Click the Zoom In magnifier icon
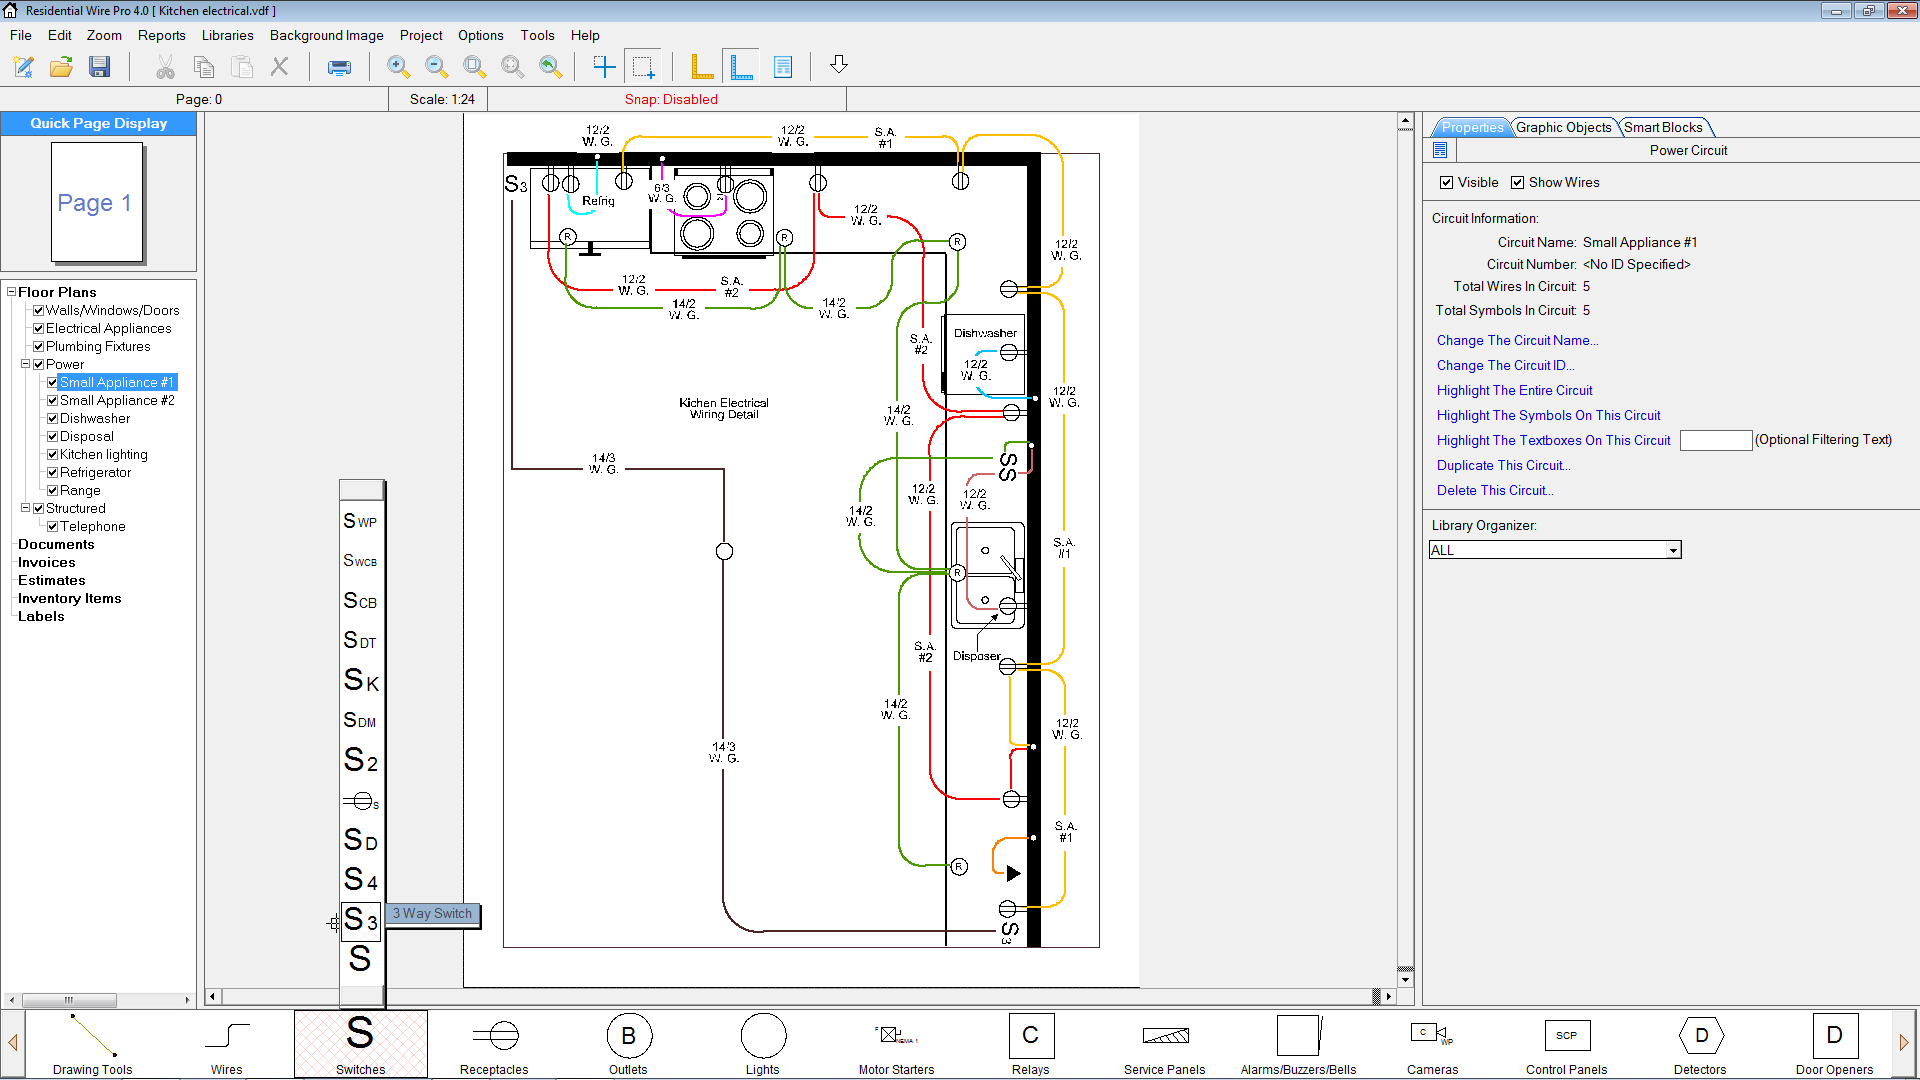Screen dimensions: 1920x1080 point(398,67)
